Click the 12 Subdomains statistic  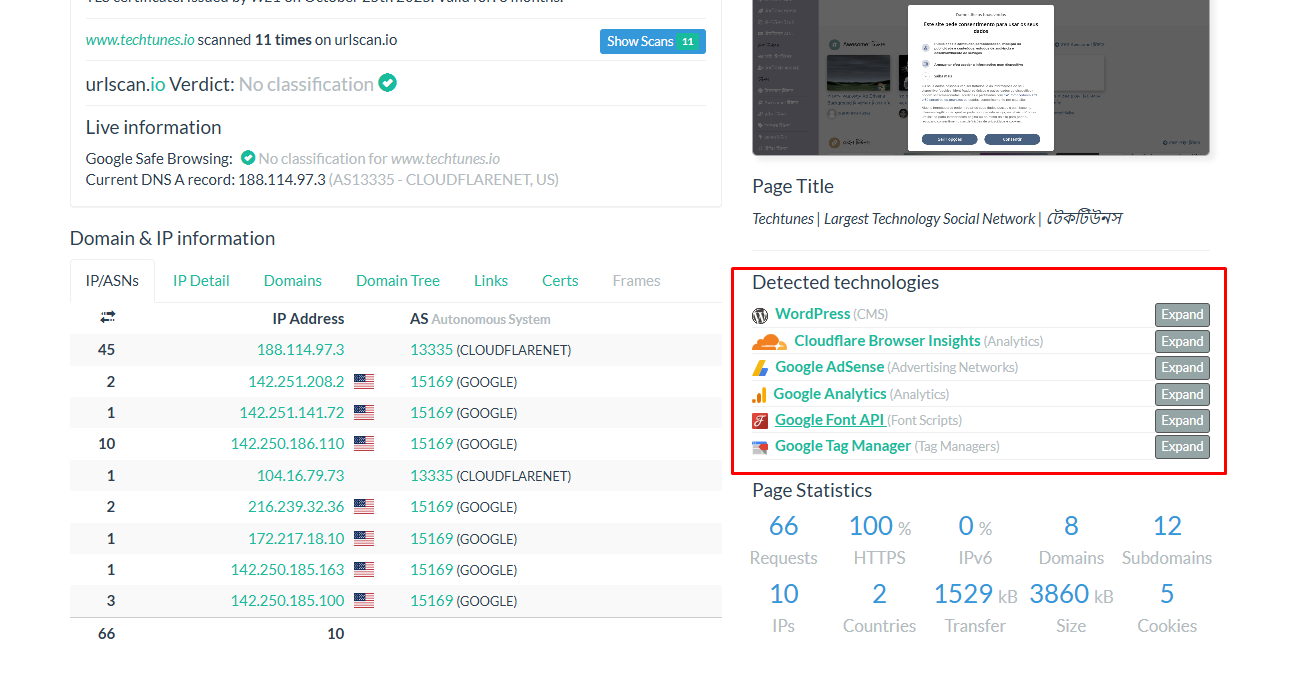1167,539
